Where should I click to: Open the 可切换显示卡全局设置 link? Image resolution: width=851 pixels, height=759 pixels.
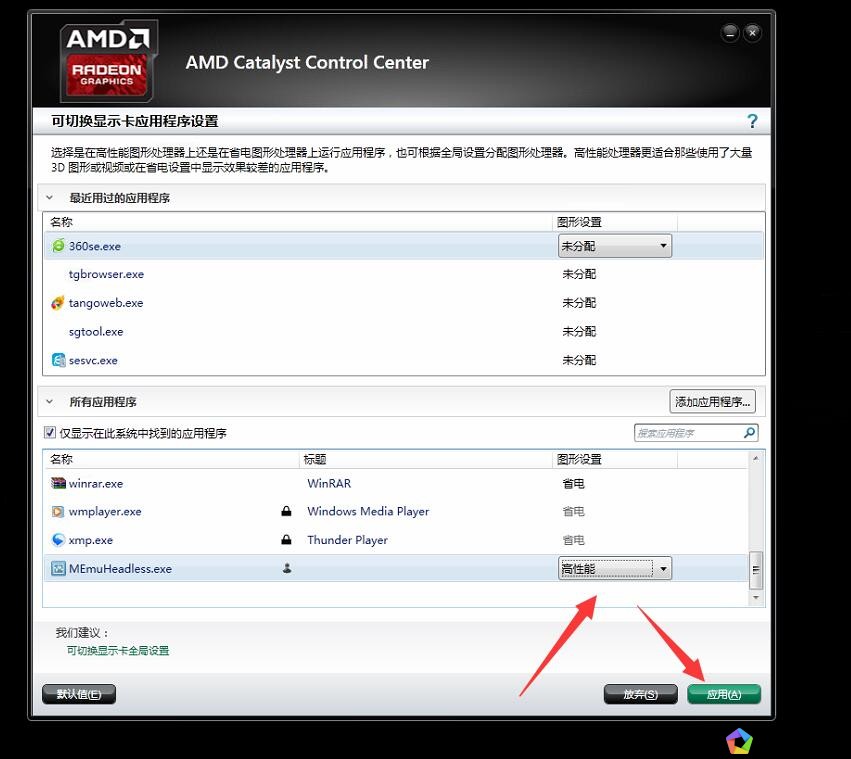(118, 651)
